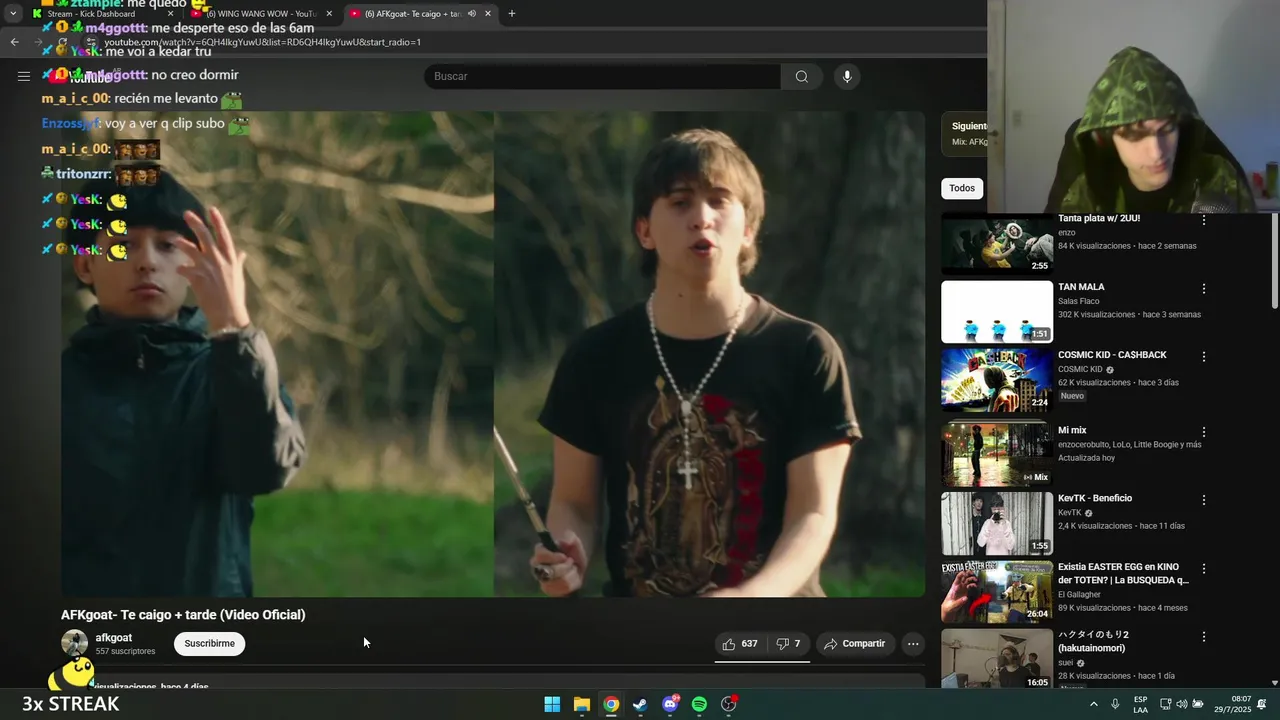Open the afkgoat channel name link

point(114,638)
